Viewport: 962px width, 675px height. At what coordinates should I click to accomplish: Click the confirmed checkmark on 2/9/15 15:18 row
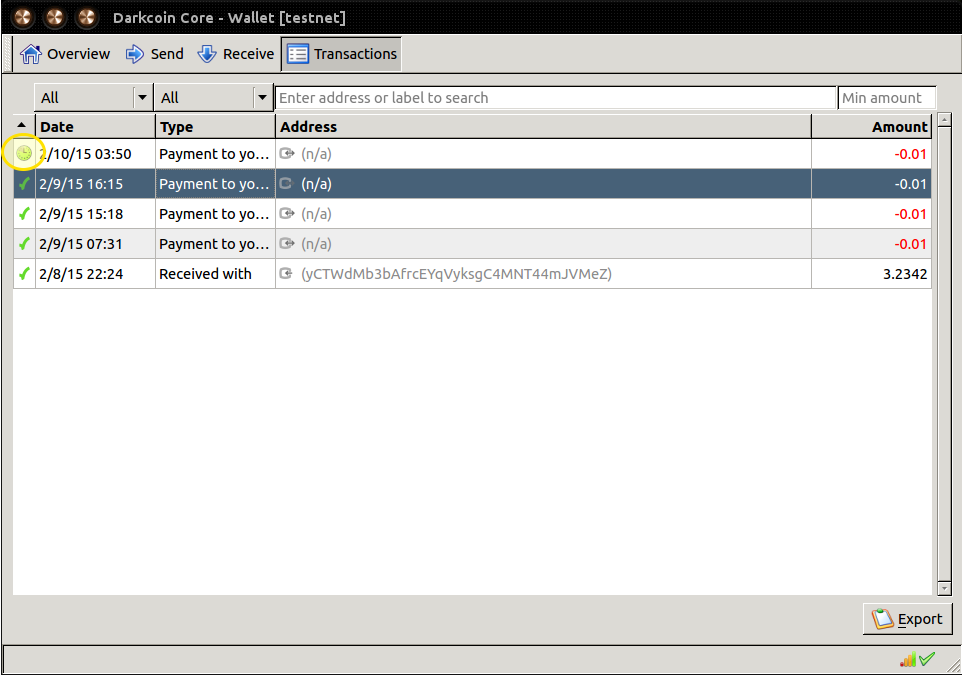[x=24, y=214]
